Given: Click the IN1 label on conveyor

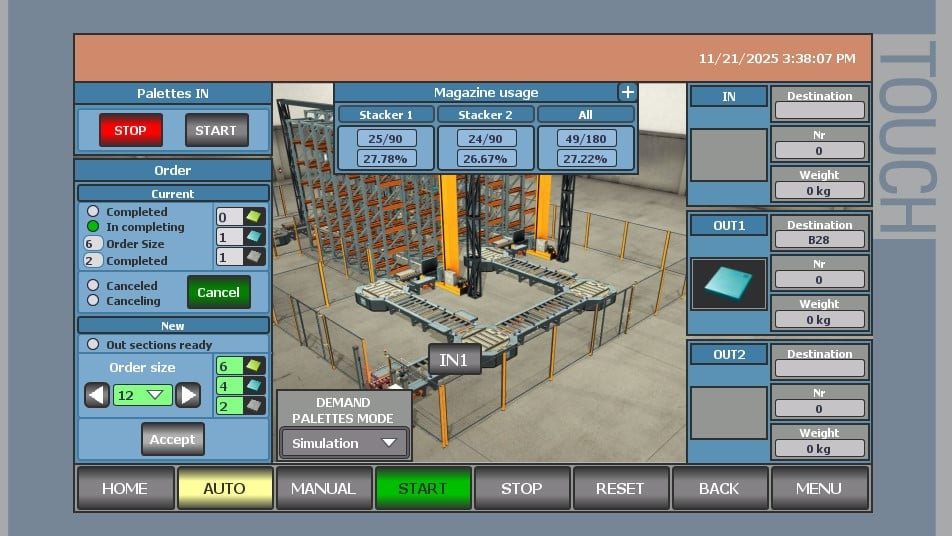Looking at the screenshot, I should (x=454, y=360).
